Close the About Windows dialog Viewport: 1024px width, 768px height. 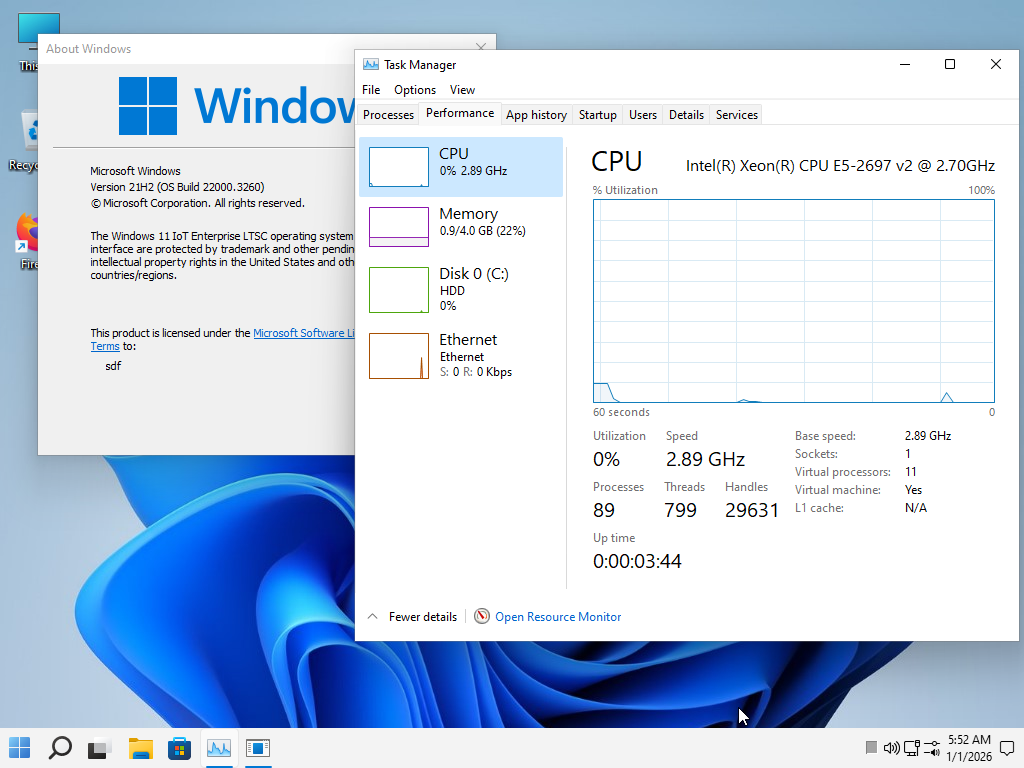[481, 47]
